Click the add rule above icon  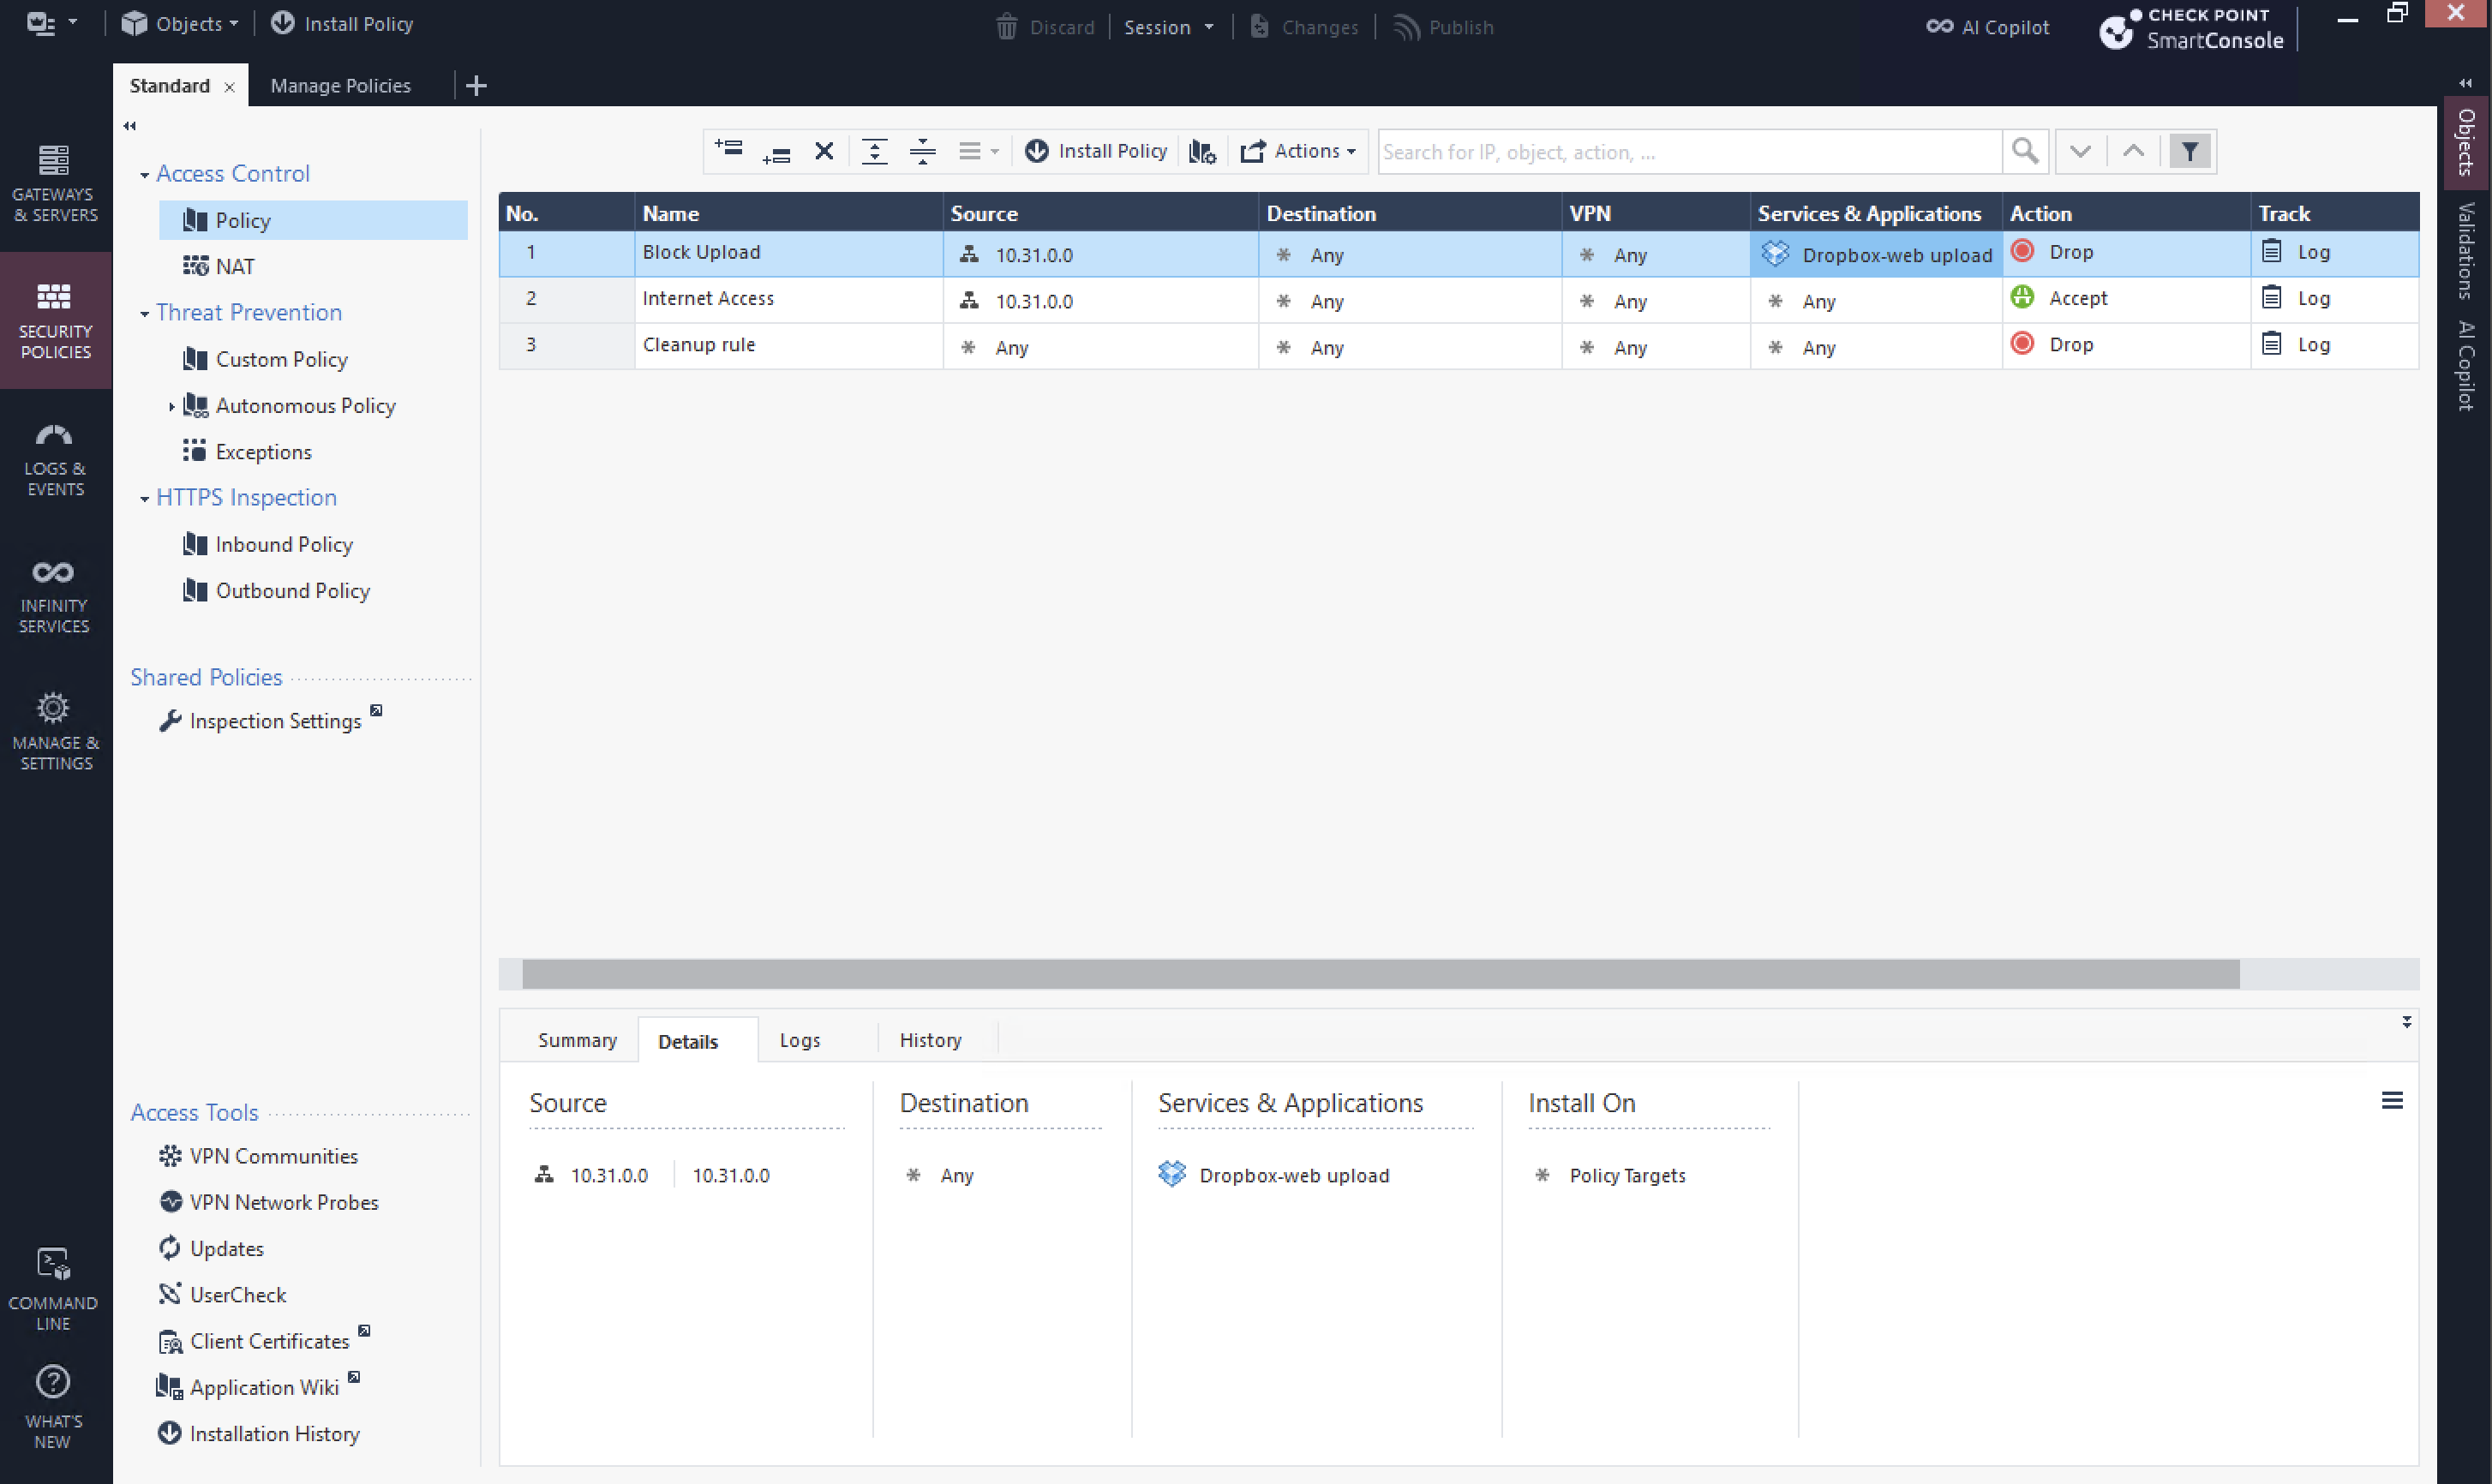(x=728, y=150)
